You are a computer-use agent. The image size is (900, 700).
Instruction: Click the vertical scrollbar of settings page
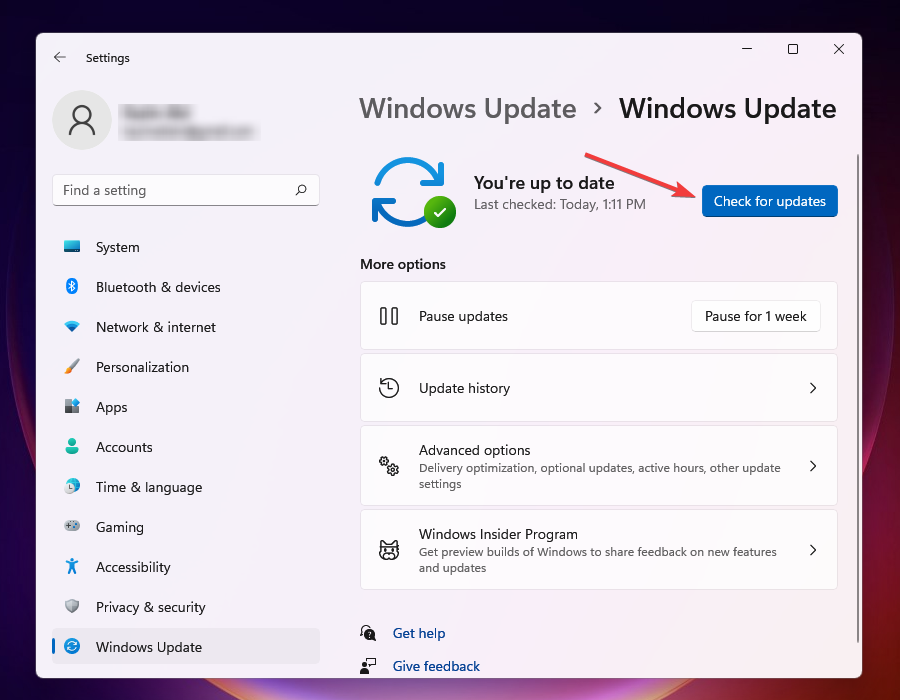click(858, 398)
